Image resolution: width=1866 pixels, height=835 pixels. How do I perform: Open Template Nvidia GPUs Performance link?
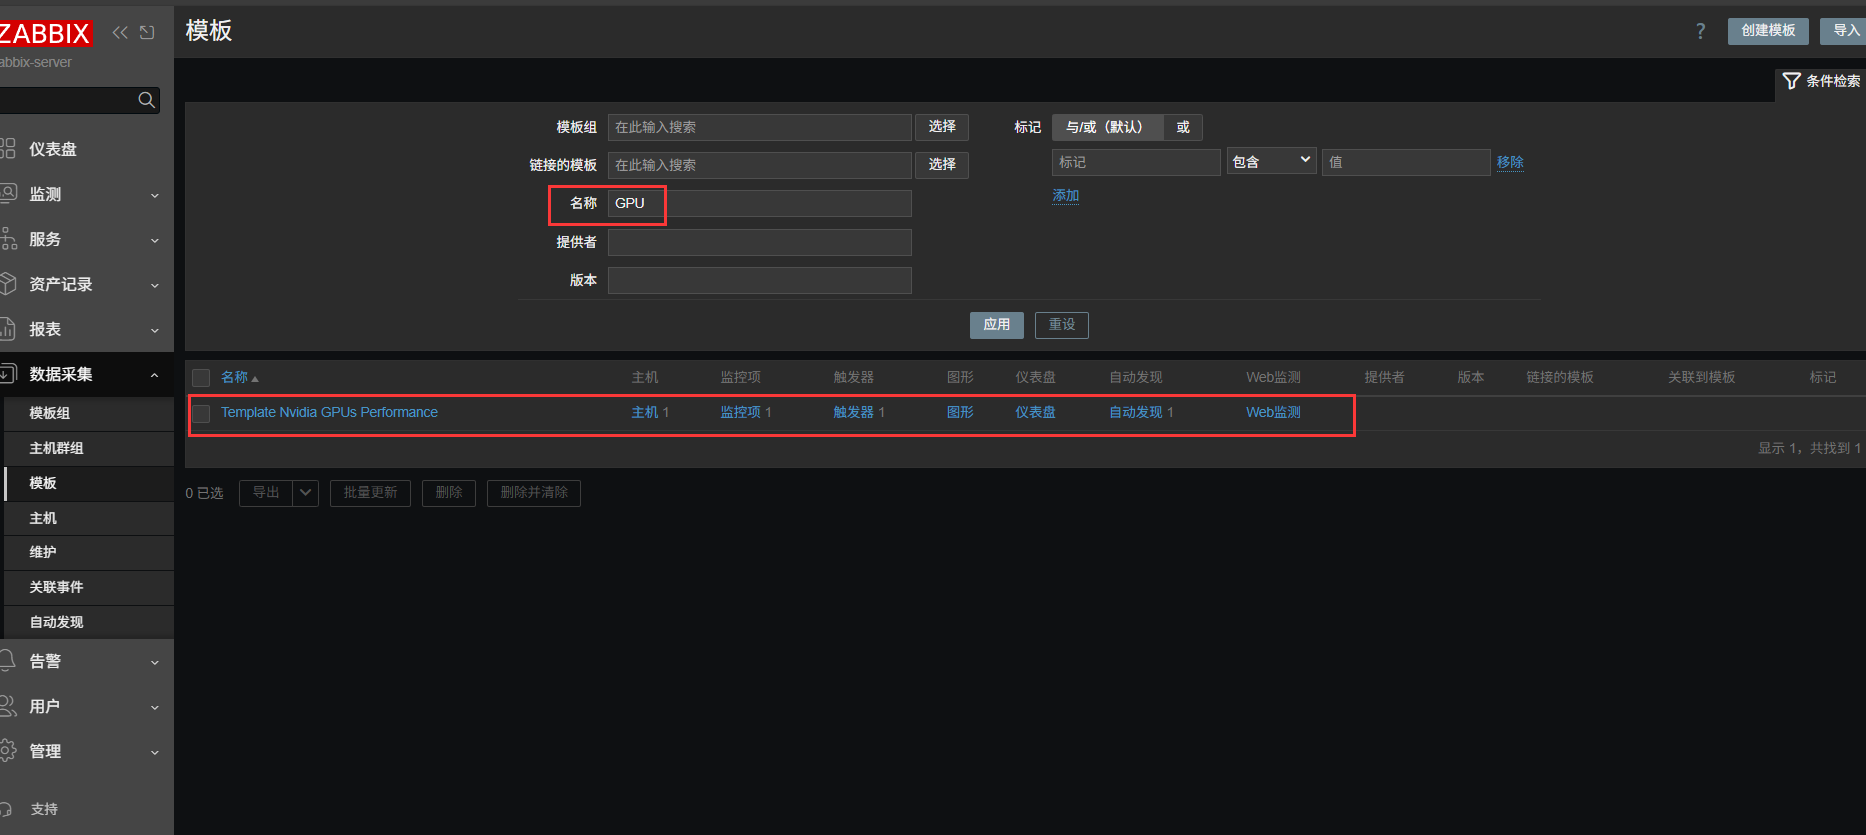pos(329,412)
